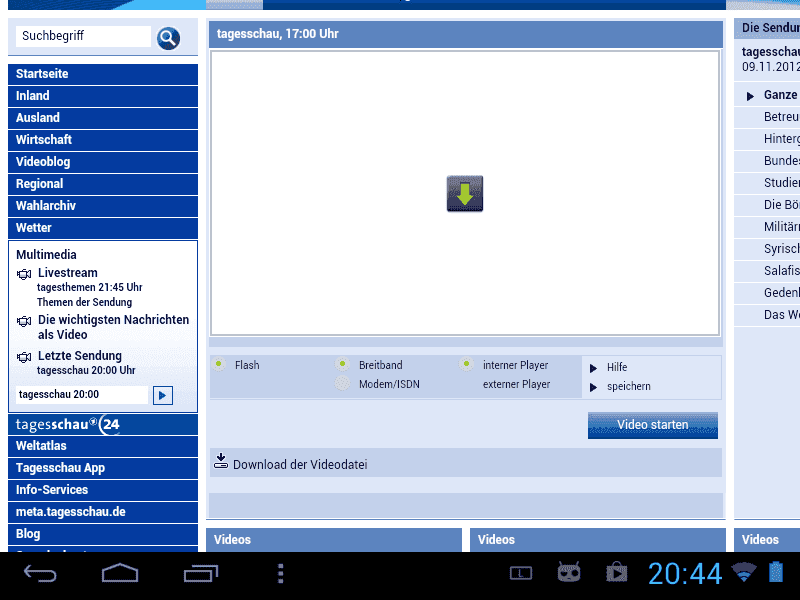This screenshot has width=800, height=600.
Task: Open recent apps in system bar
Action: [201, 573]
